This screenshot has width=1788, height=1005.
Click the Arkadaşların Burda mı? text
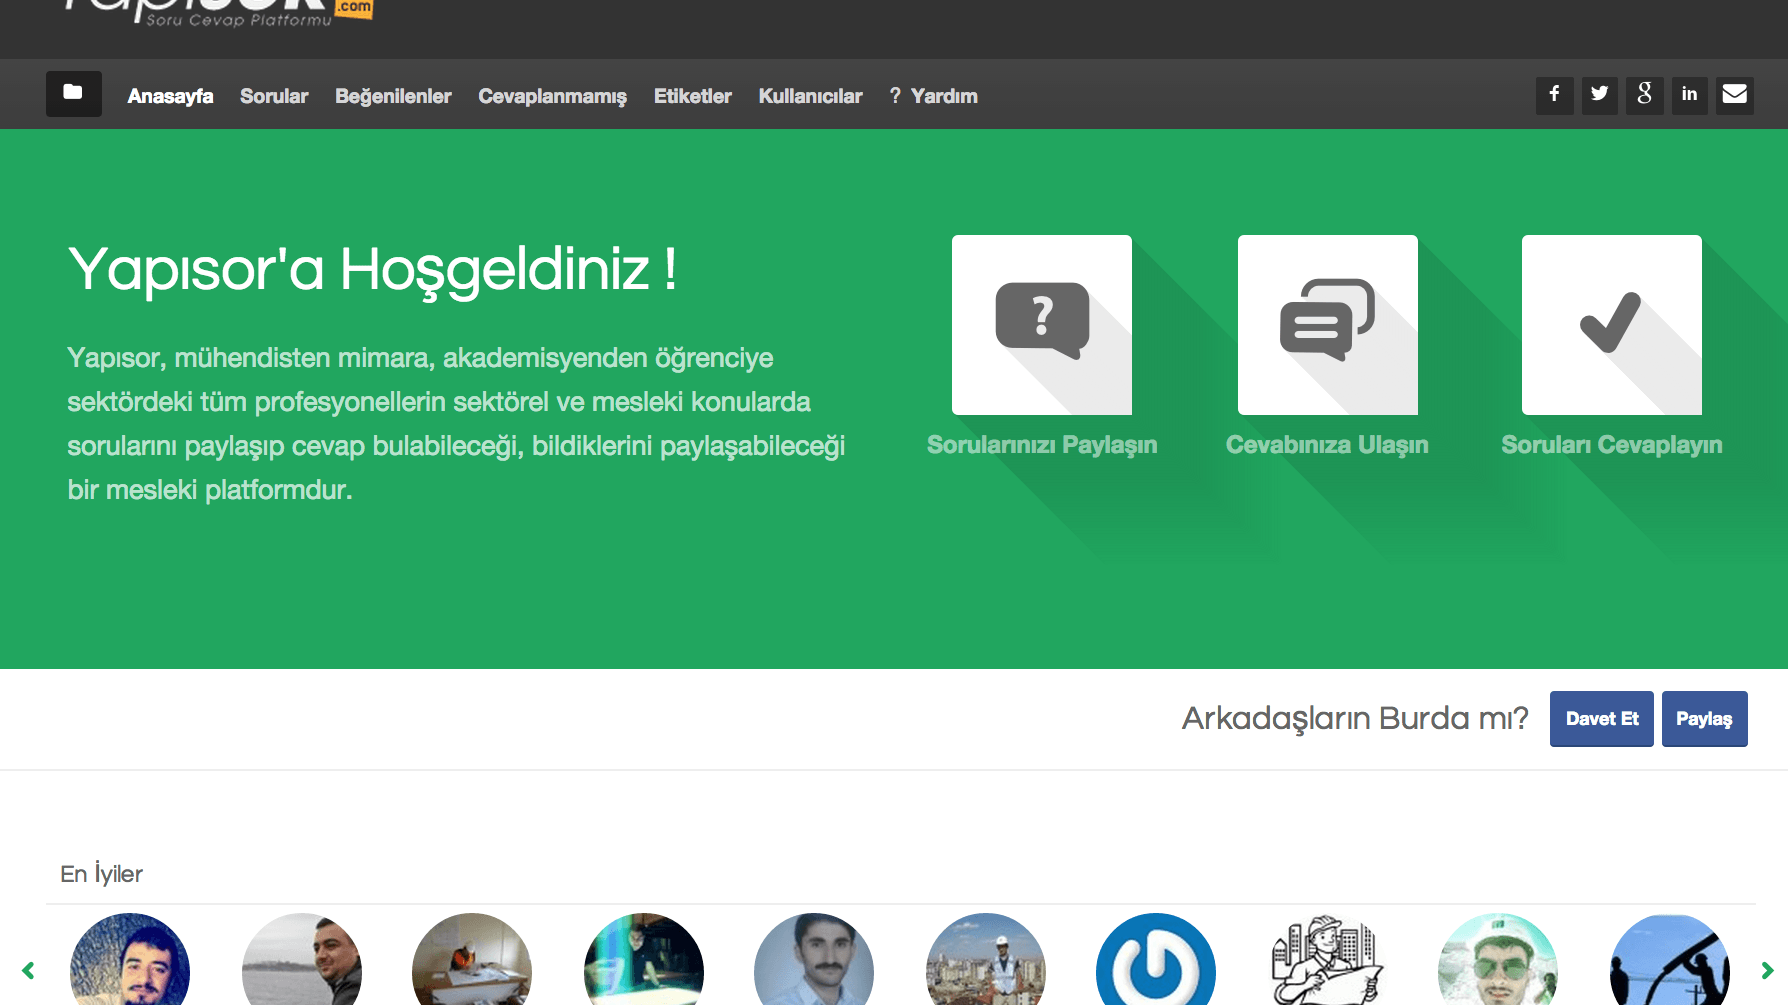coord(1355,719)
